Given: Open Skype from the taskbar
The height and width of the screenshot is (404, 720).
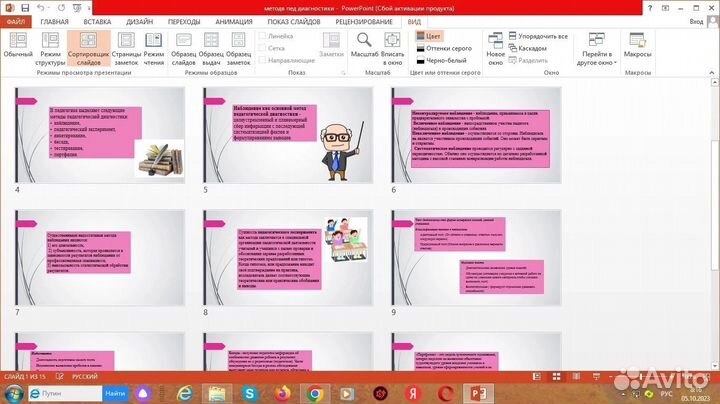Looking at the screenshot, I should 249,394.
